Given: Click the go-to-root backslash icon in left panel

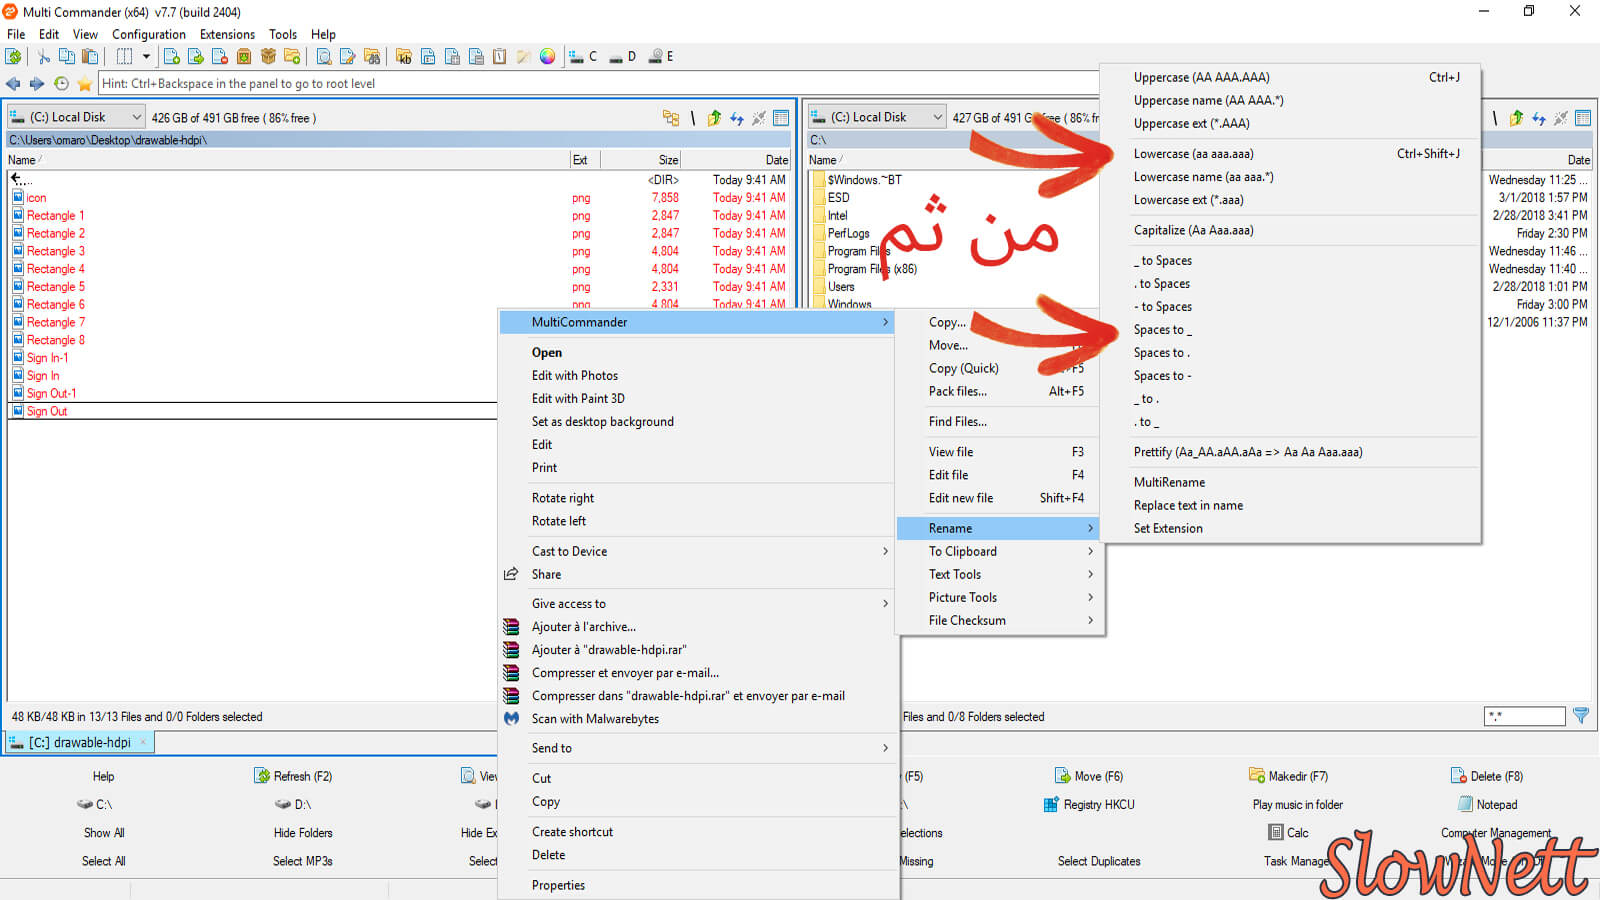Looking at the screenshot, I should click(x=692, y=118).
